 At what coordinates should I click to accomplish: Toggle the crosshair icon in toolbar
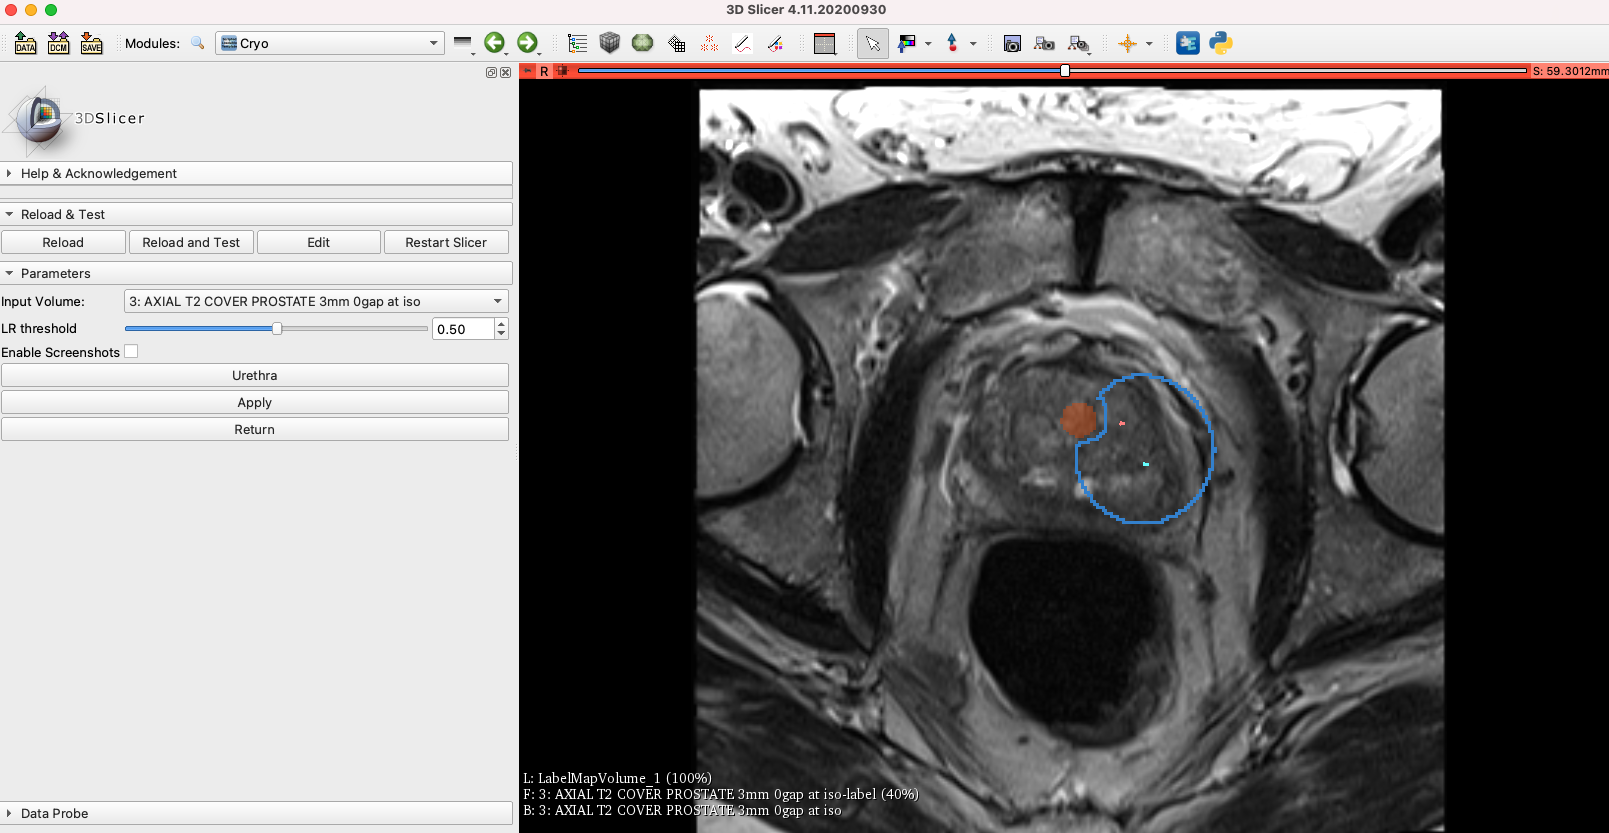(1128, 43)
